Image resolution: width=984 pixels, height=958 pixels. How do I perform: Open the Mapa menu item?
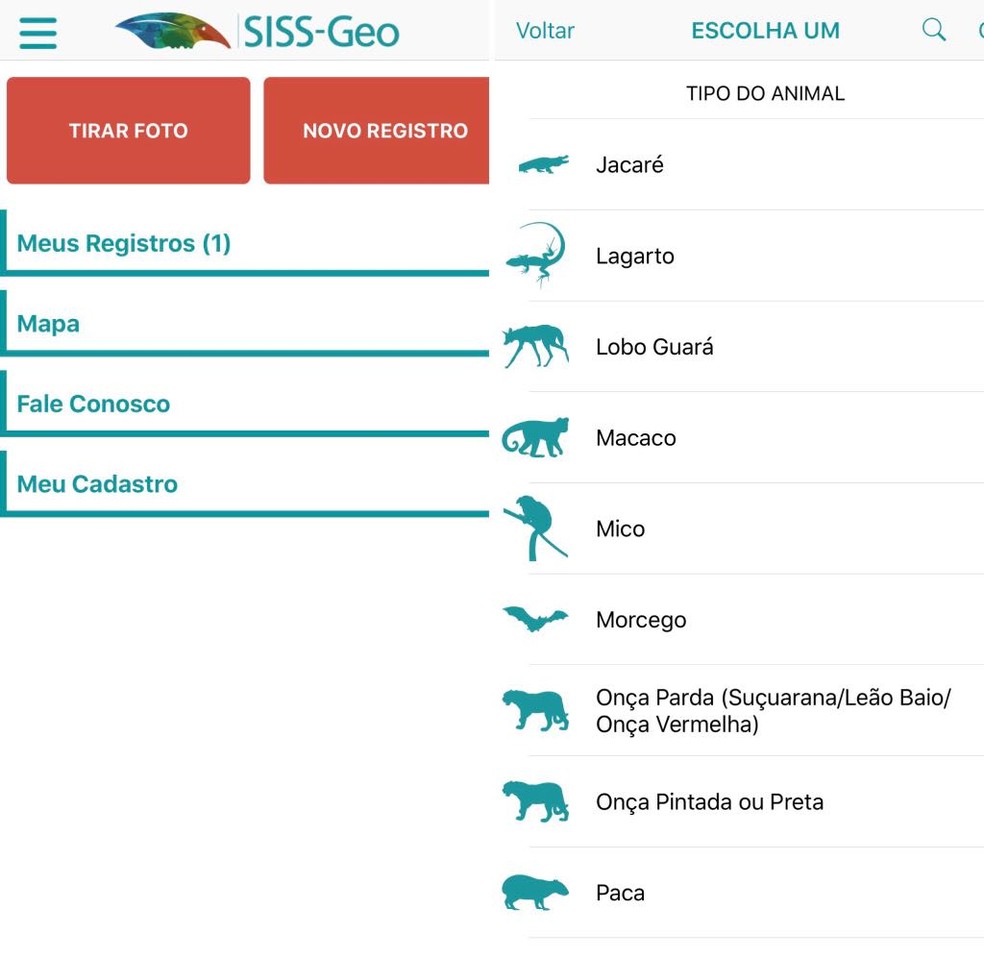point(48,324)
